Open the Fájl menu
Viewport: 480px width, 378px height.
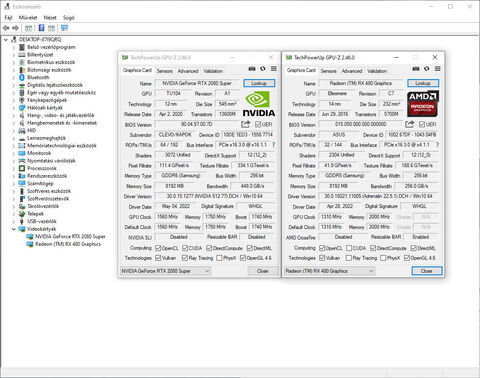[8, 18]
